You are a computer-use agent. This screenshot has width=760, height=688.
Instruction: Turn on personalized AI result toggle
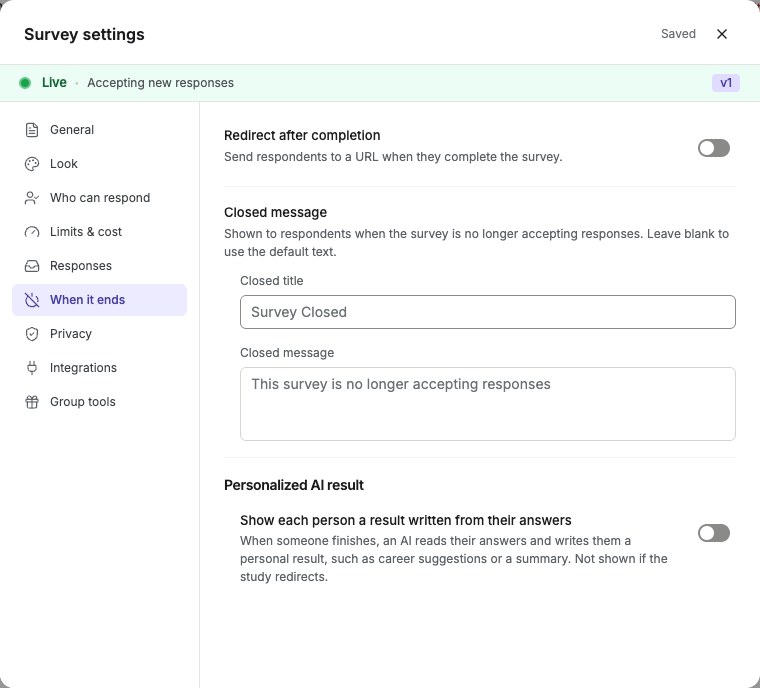713,533
